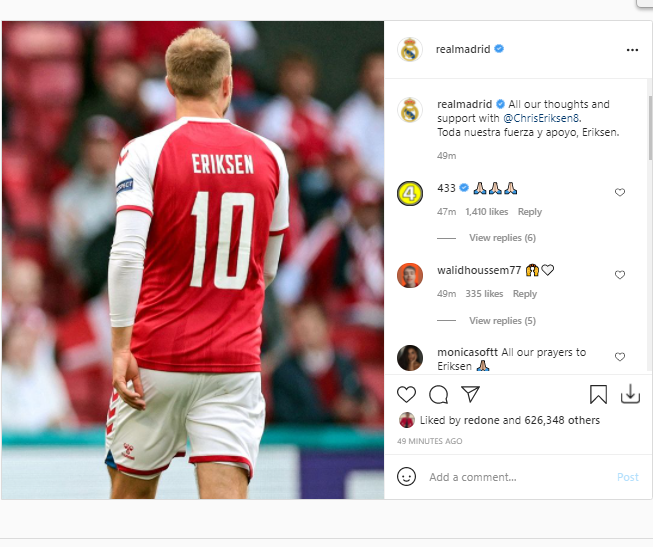
Task: Open comment bubble icon under post
Action: 438,394
